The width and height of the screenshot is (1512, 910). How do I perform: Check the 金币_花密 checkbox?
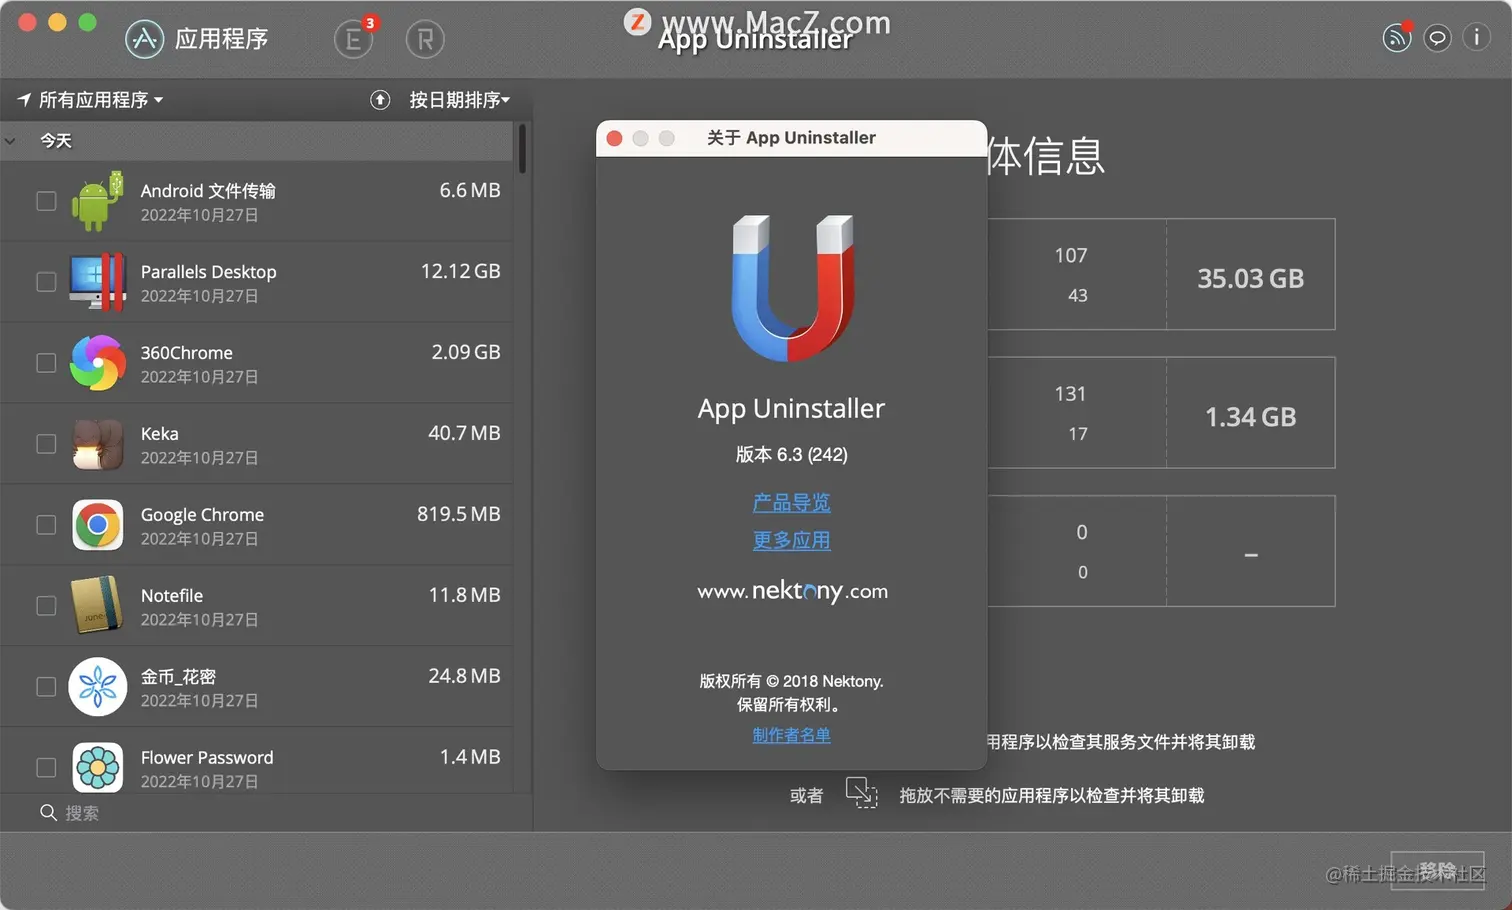coord(46,687)
